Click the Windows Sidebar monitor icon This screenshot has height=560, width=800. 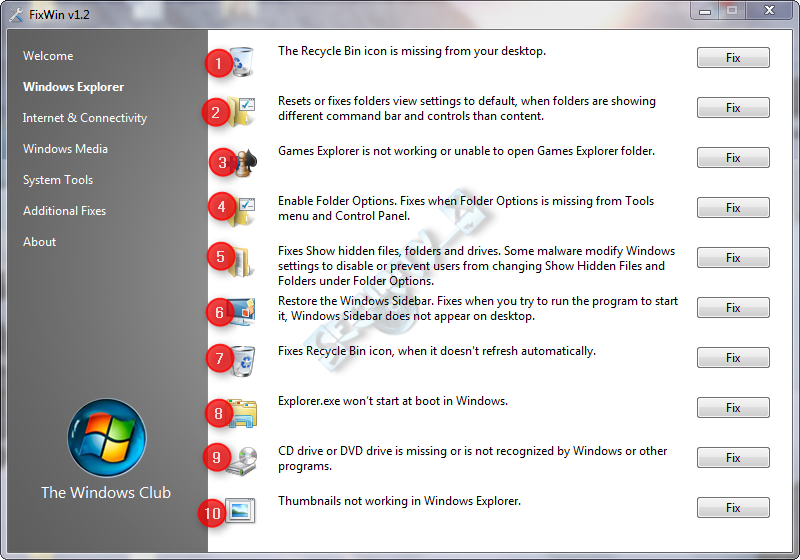(x=242, y=312)
